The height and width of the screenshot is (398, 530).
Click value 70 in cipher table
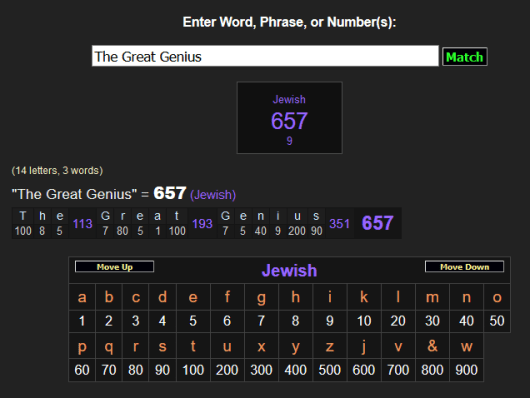point(109,370)
